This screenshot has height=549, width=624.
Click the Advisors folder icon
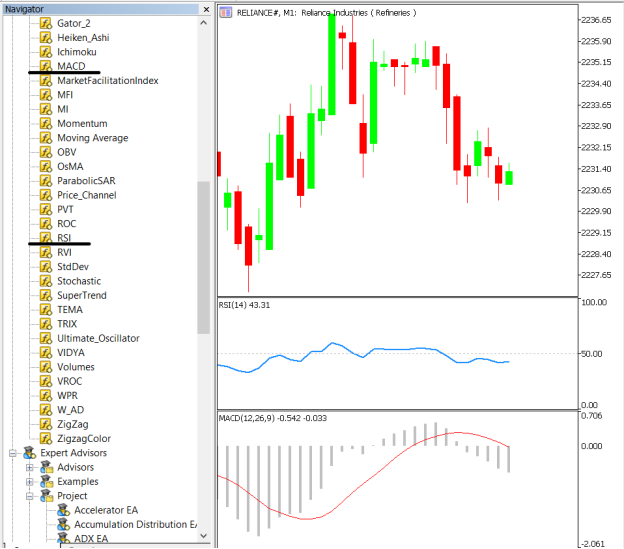click(x=47, y=467)
